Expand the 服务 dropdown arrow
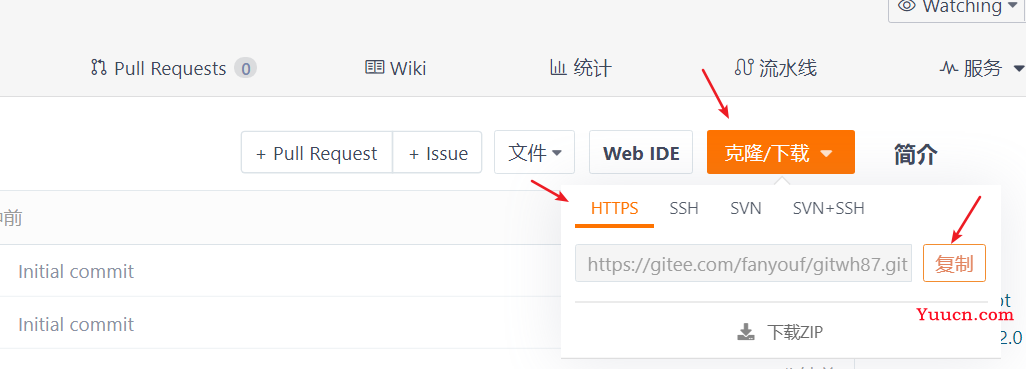The height and width of the screenshot is (369, 1026). pos(1018,68)
